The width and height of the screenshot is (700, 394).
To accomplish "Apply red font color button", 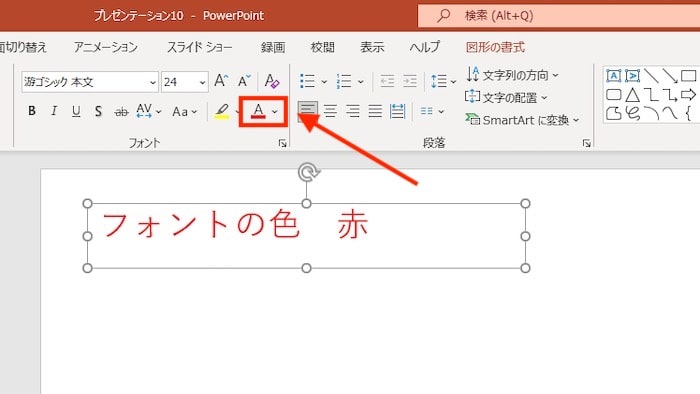I will coord(258,111).
